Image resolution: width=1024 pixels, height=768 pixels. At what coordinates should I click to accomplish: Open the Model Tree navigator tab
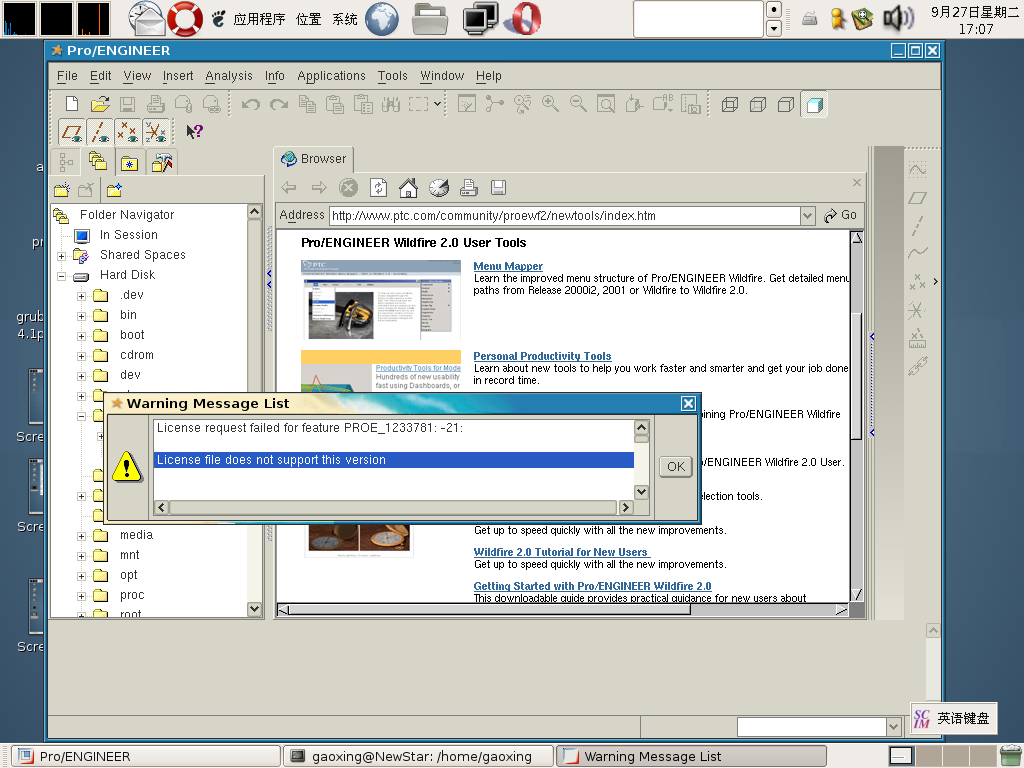(66, 162)
